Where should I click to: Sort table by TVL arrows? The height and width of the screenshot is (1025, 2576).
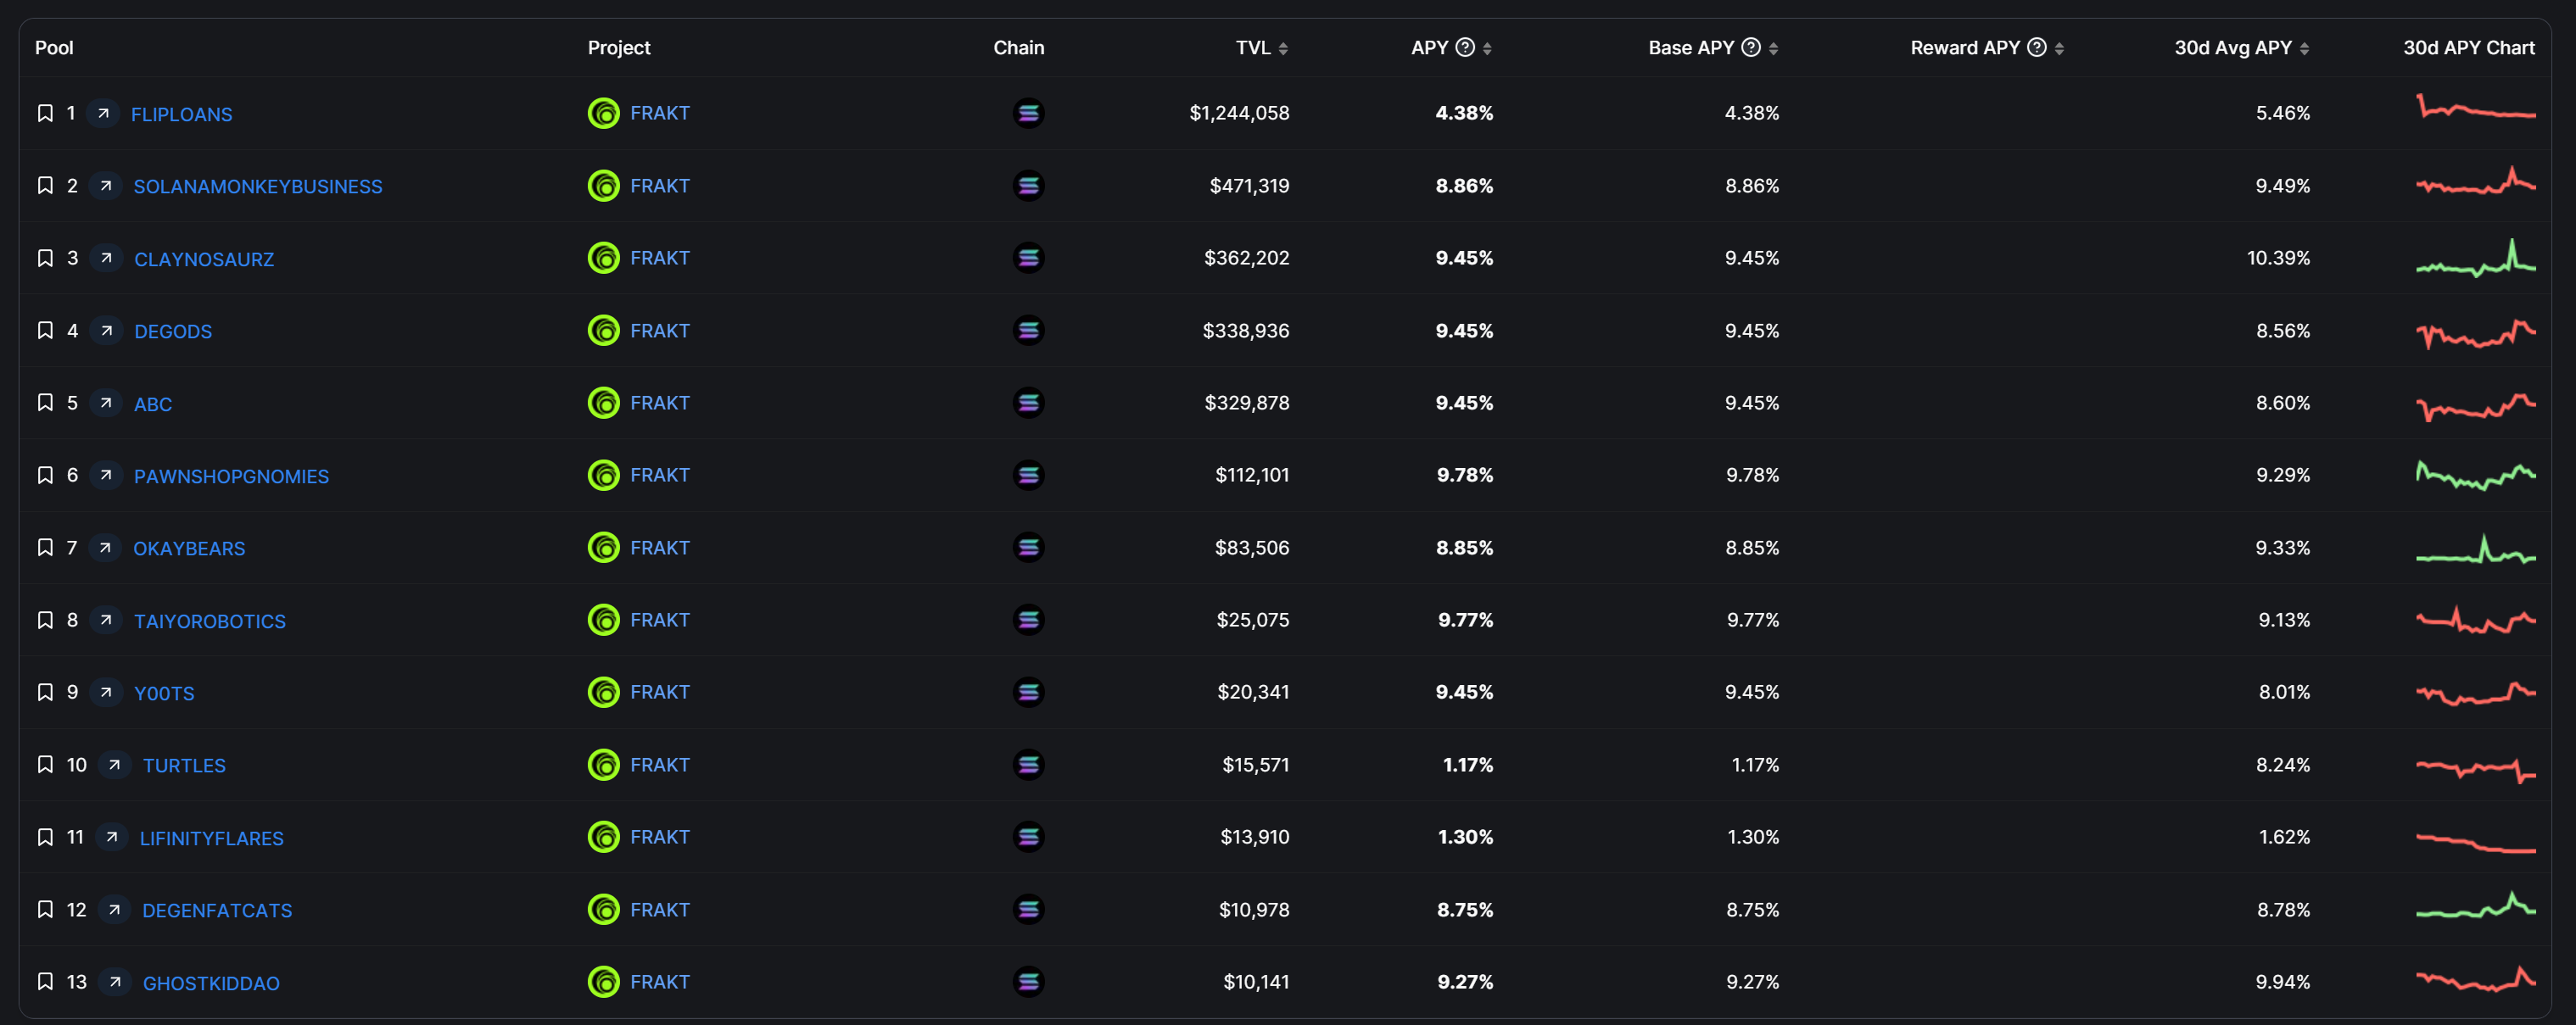(x=1283, y=48)
